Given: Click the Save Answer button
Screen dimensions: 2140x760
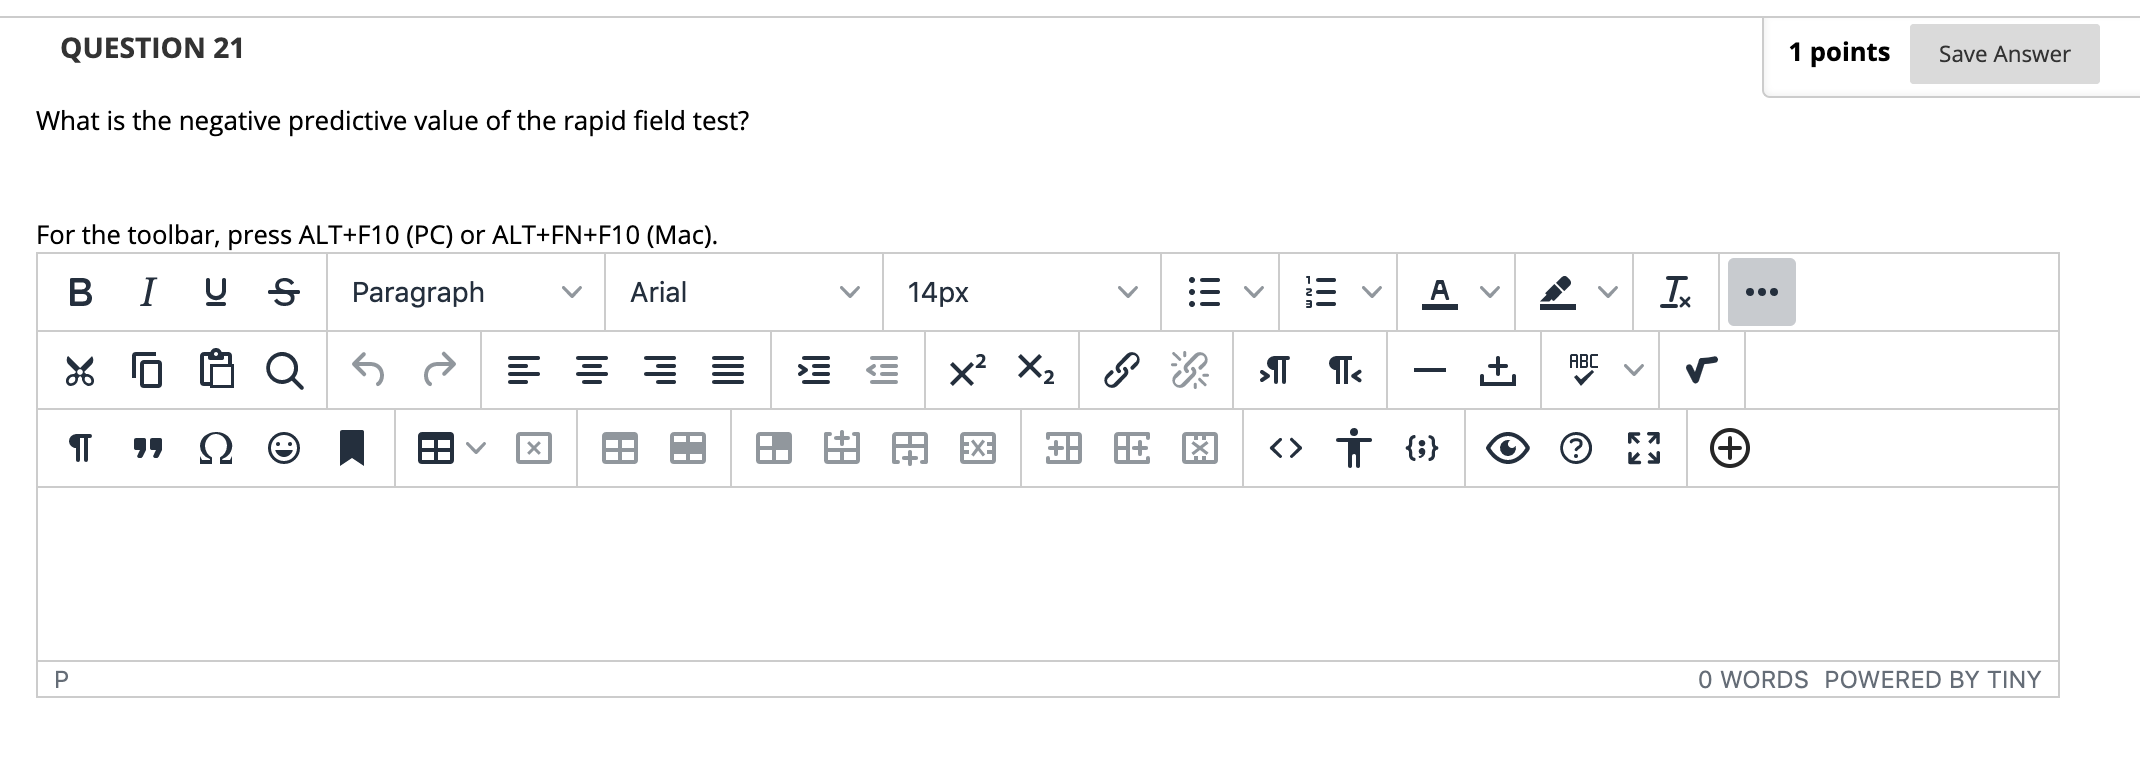Looking at the screenshot, I should [x=2004, y=54].
